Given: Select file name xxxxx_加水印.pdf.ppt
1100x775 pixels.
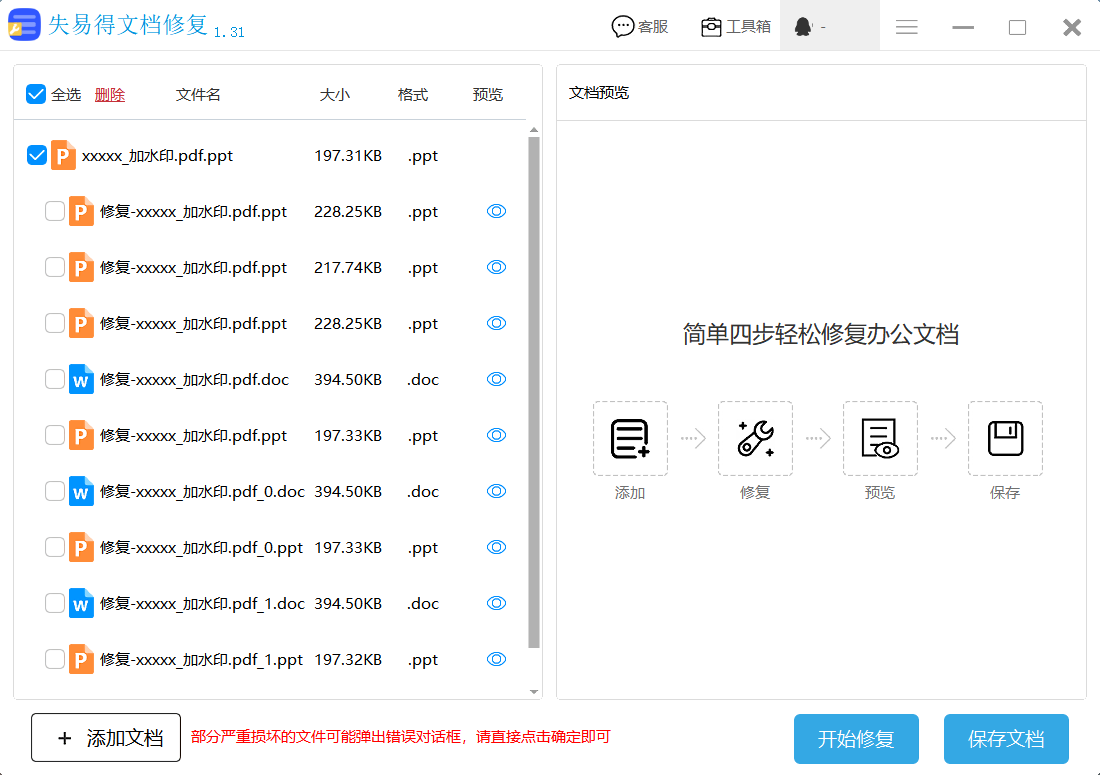Looking at the screenshot, I should coord(157,156).
